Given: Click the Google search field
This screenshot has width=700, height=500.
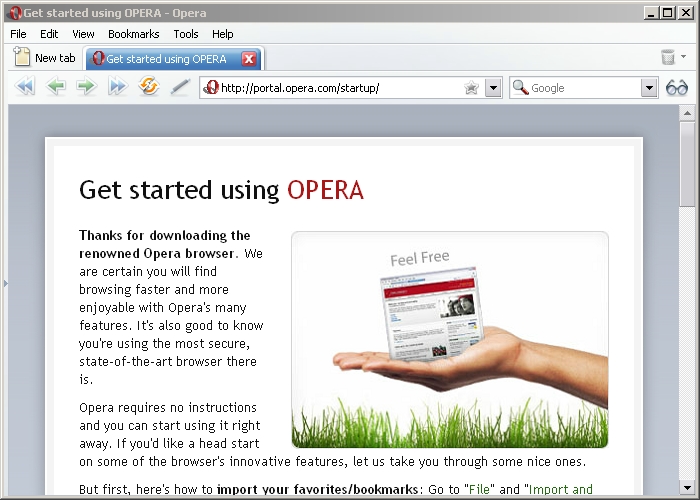Looking at the screenshot, I should point(585,88).
